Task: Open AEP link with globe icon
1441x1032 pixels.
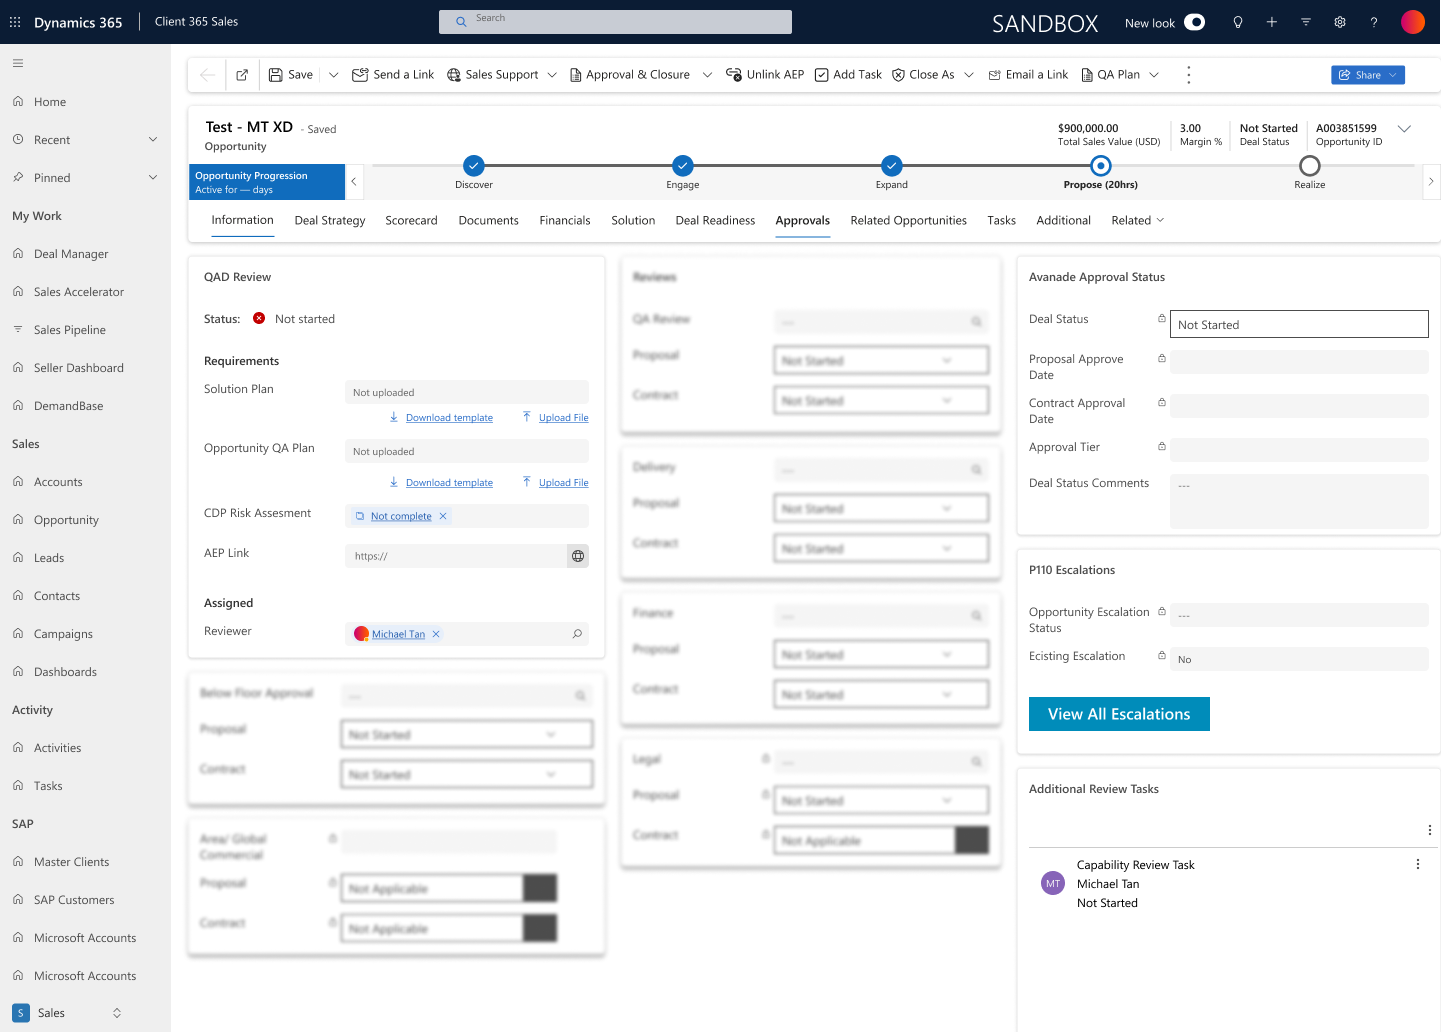Action: pos(578,556)
